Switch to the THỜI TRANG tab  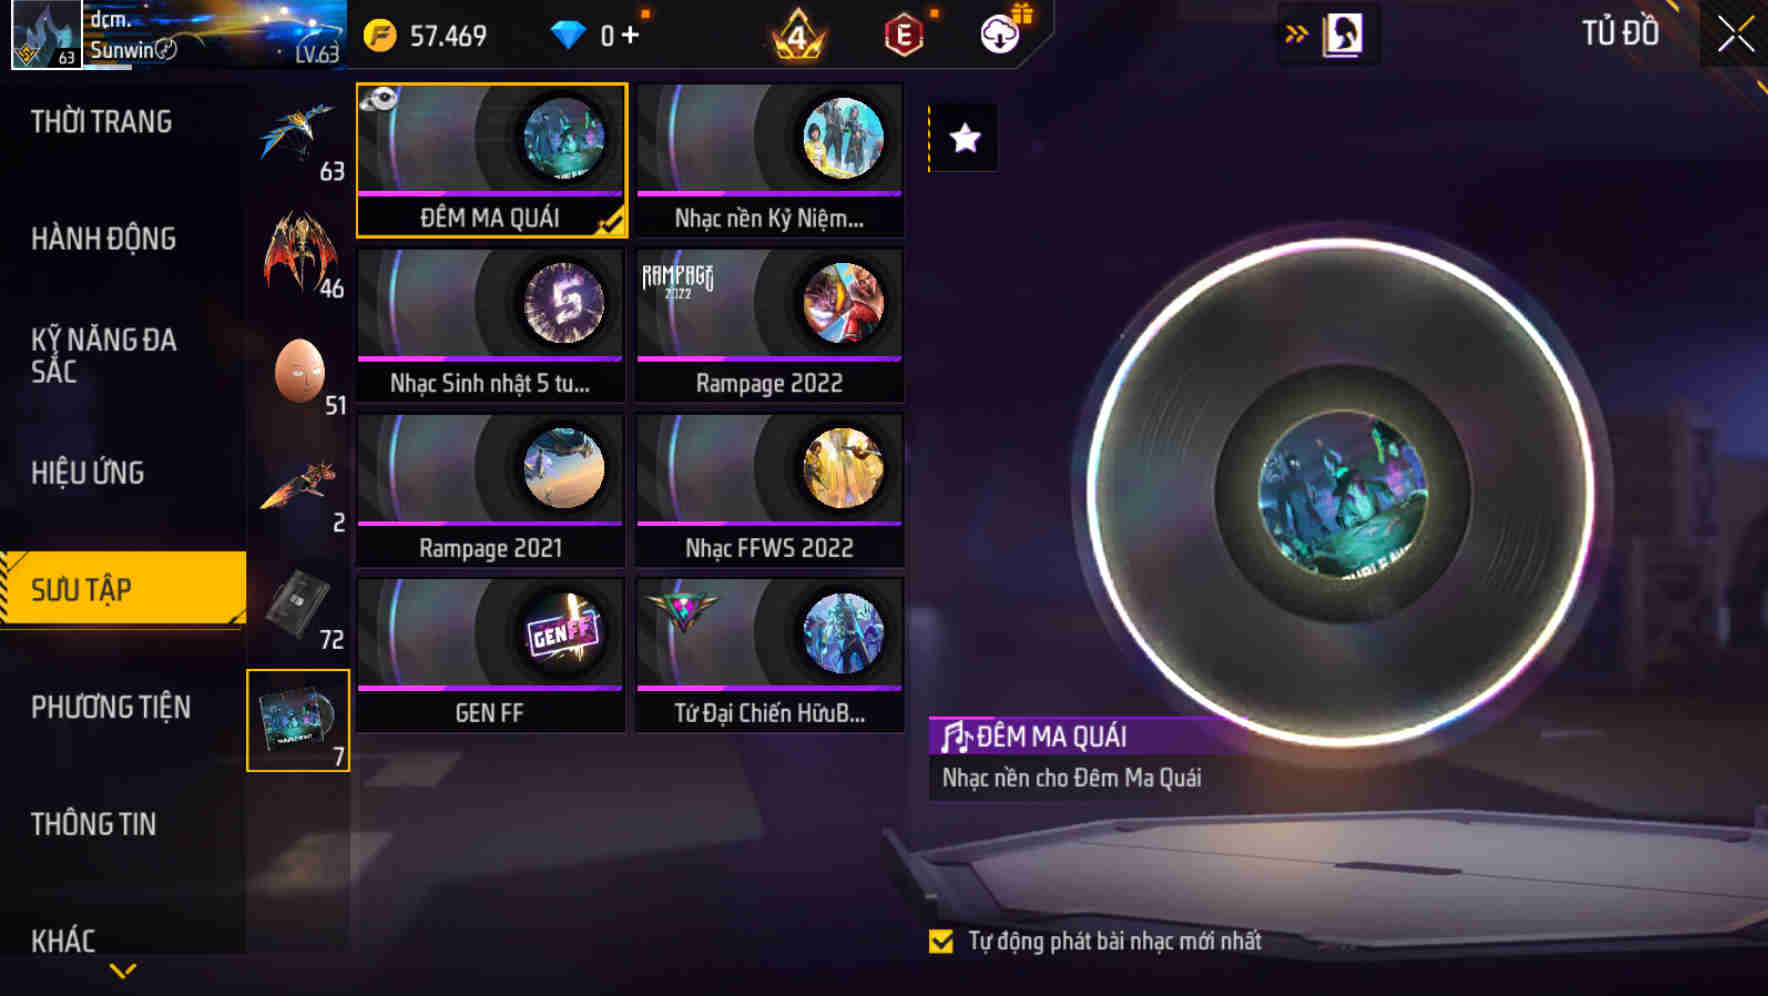click(x=101, y=121)
